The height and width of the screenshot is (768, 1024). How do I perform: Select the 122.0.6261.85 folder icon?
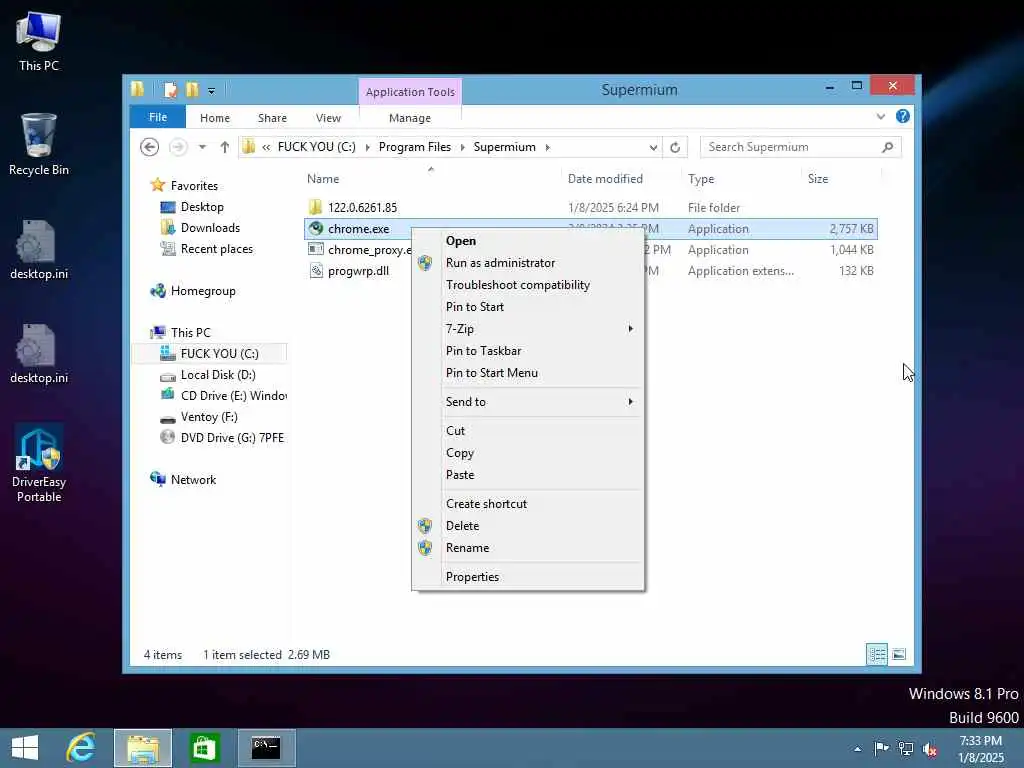pos(316,207)
